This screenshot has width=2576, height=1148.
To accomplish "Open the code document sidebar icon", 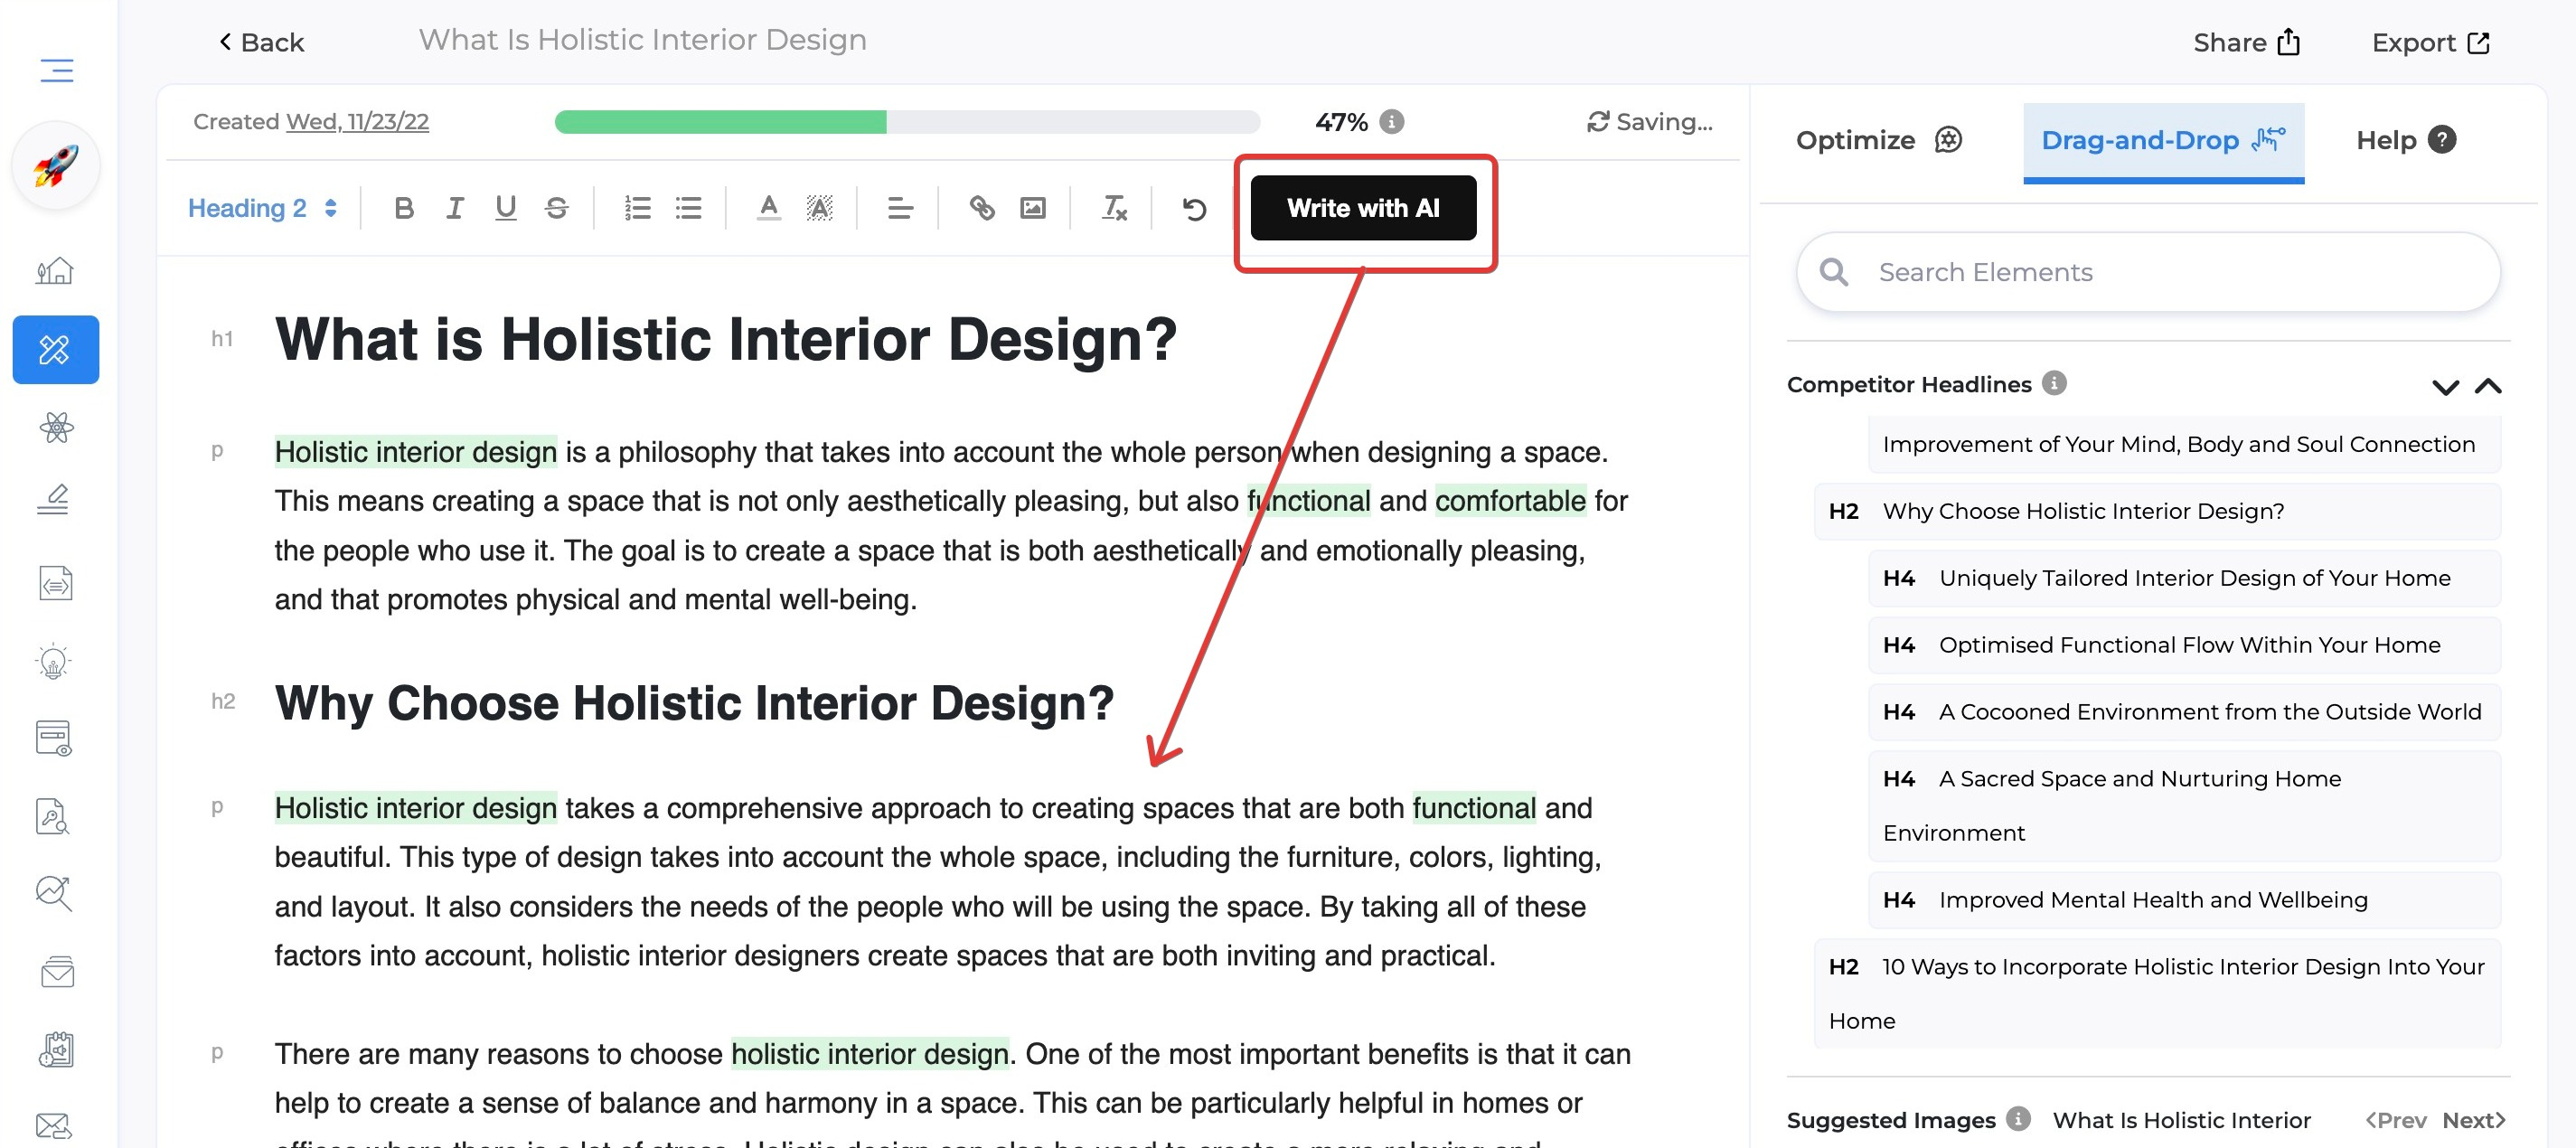I will (x=55, y=582).
